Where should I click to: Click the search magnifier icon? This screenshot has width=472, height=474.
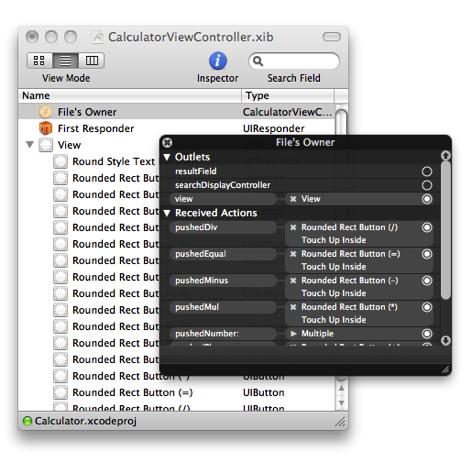tap(258, 61)
